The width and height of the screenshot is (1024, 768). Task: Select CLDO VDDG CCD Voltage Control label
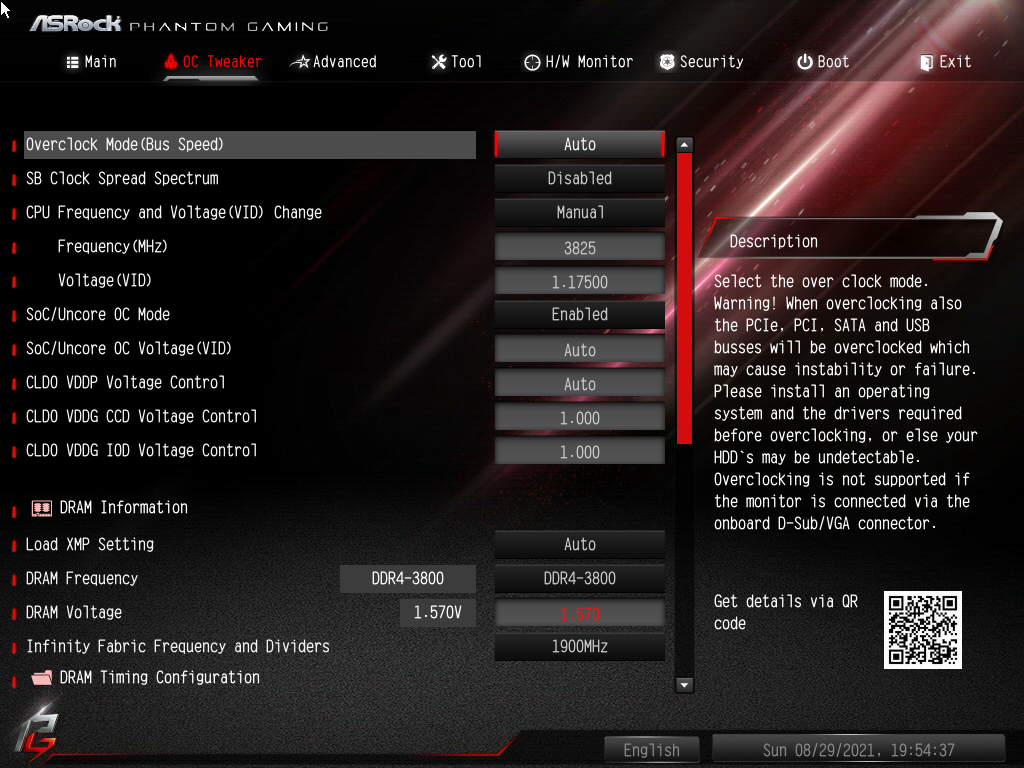[142, 416]
